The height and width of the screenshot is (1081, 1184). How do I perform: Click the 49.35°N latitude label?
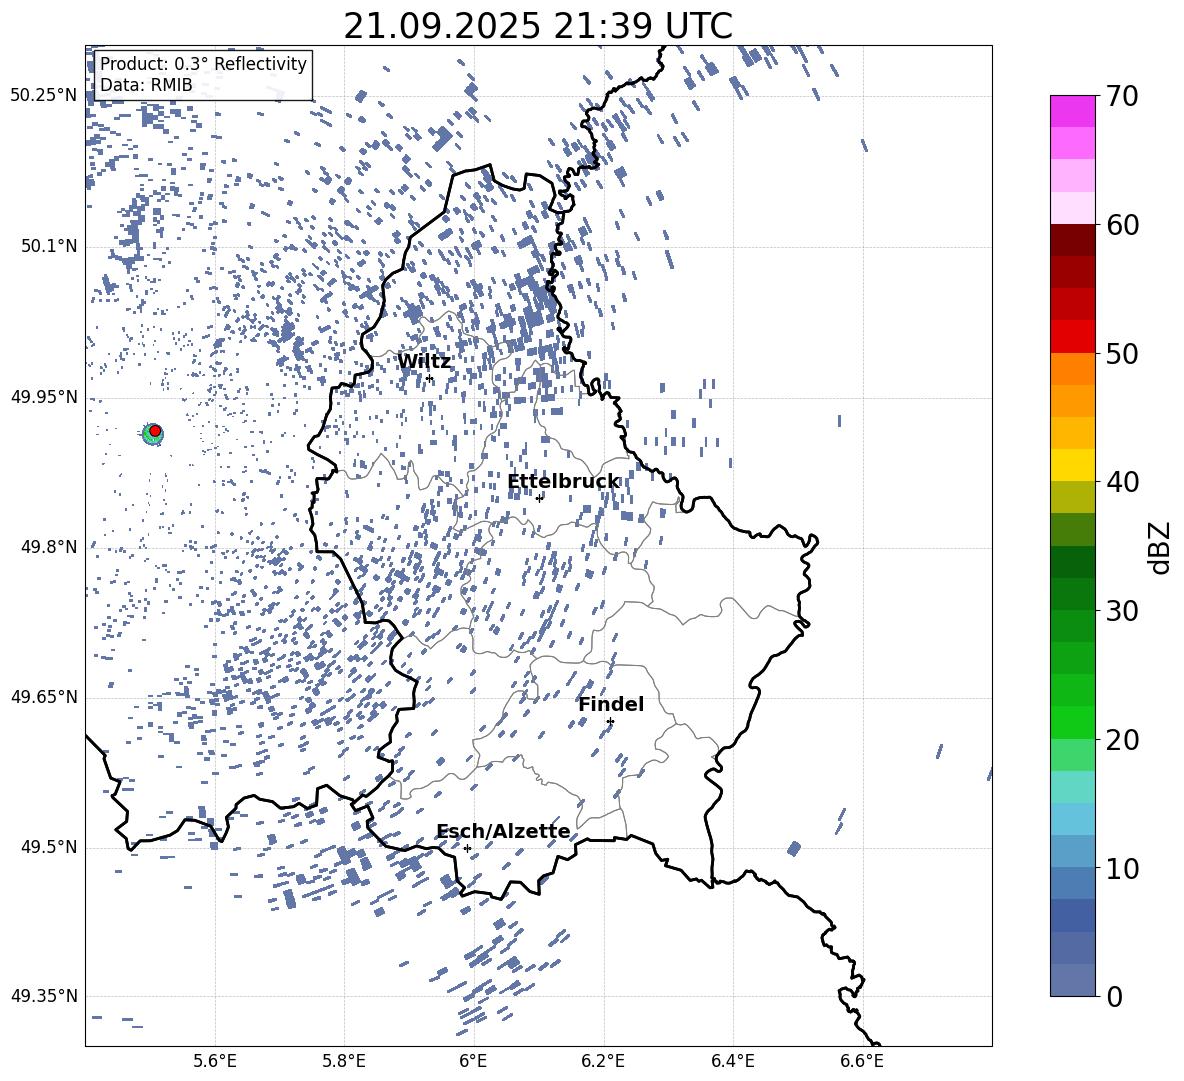44,996
